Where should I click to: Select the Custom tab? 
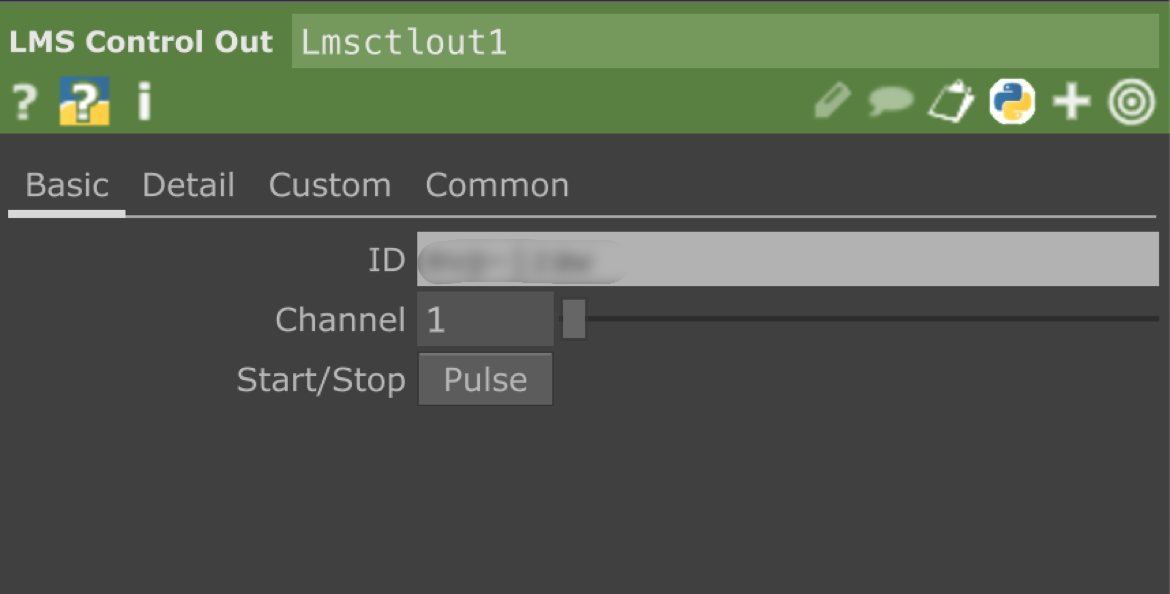pyautogui.click(x=330, y=186)
